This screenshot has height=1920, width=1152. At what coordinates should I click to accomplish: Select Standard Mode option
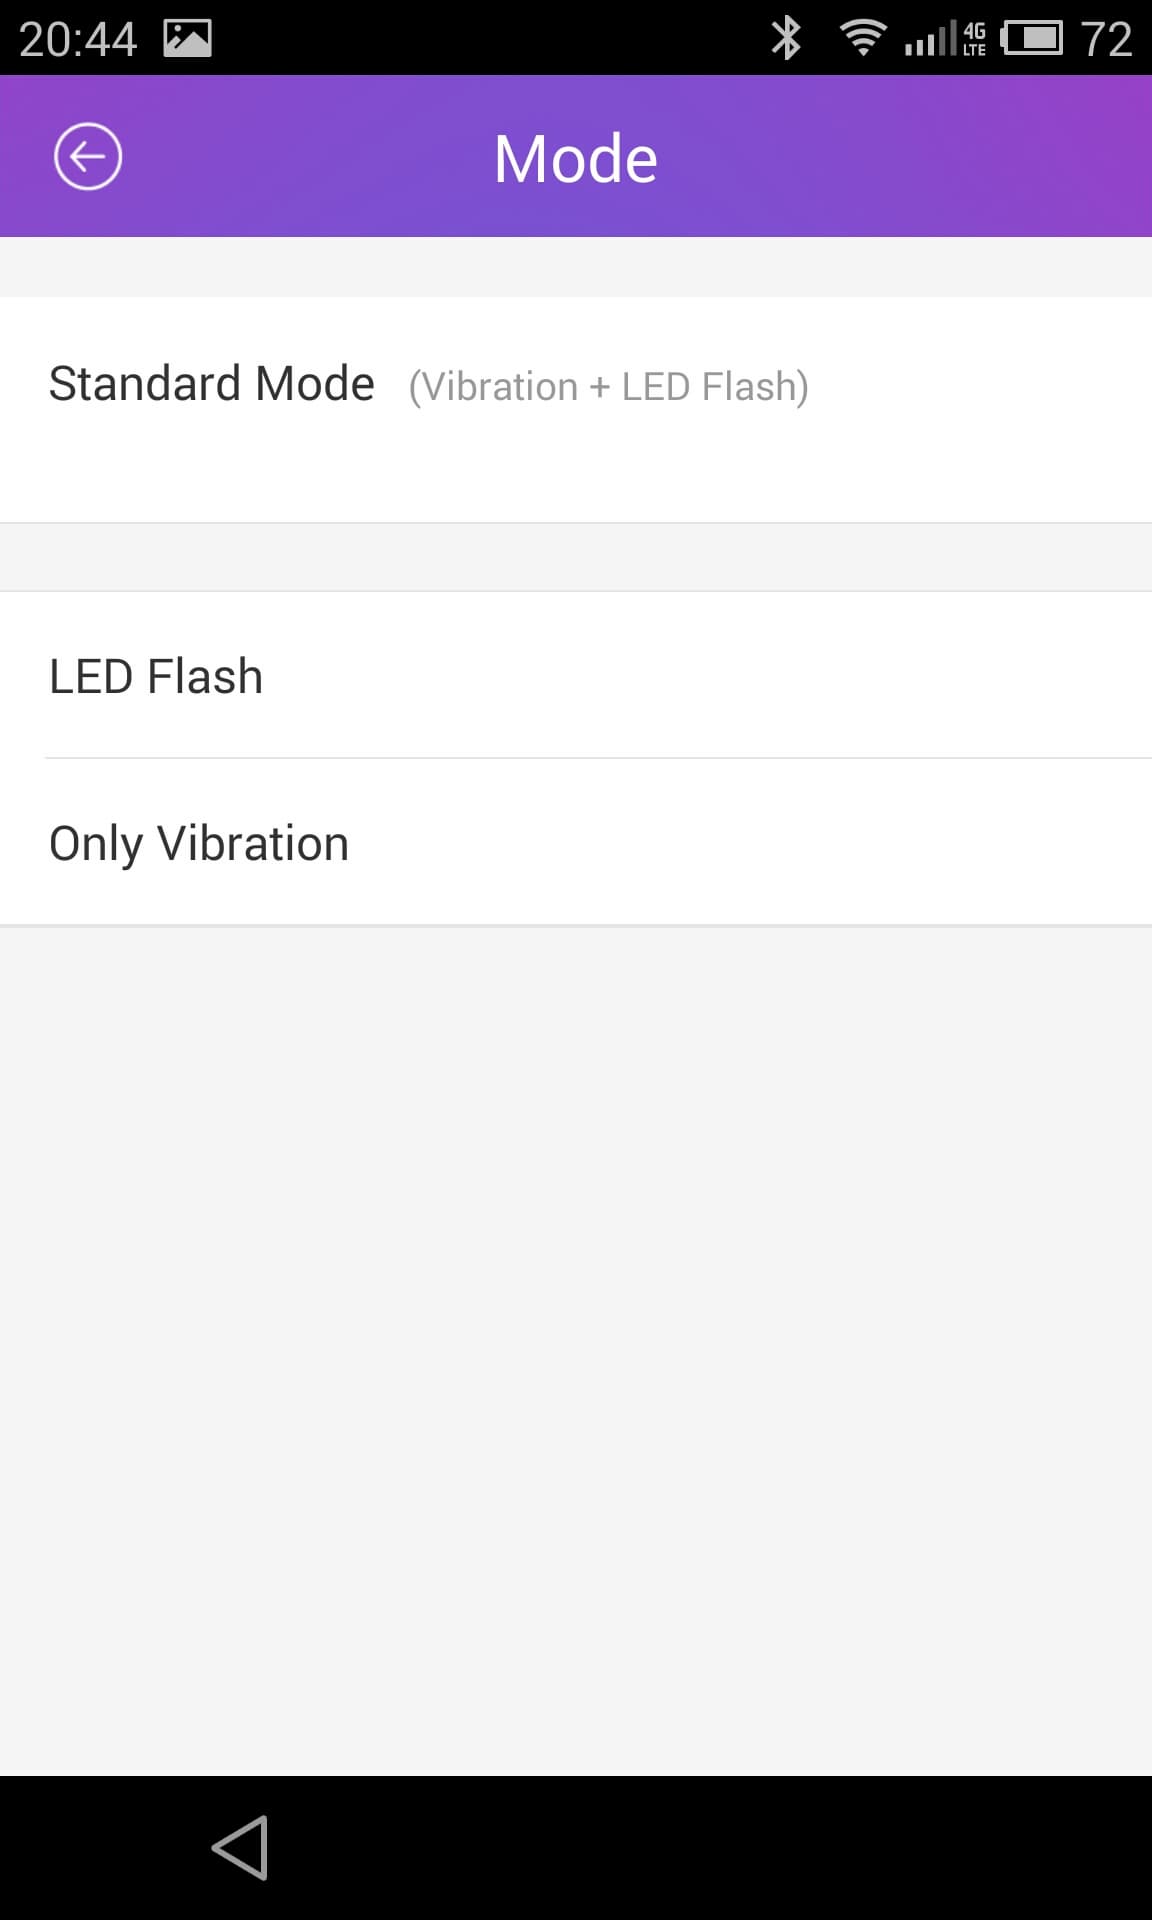pyautogui.click(x=212, y=384)
